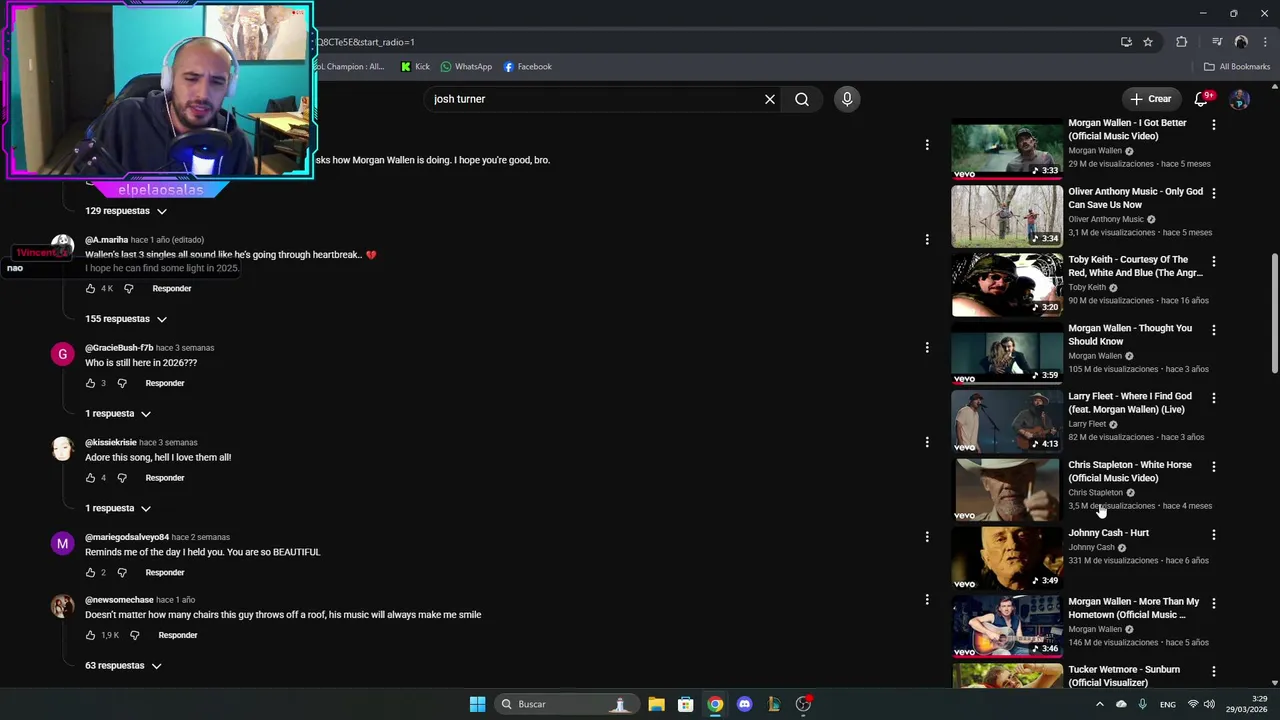Click the Windows Start button
1280x720 pixels.
pyautogui.click(x=478, y=704)
